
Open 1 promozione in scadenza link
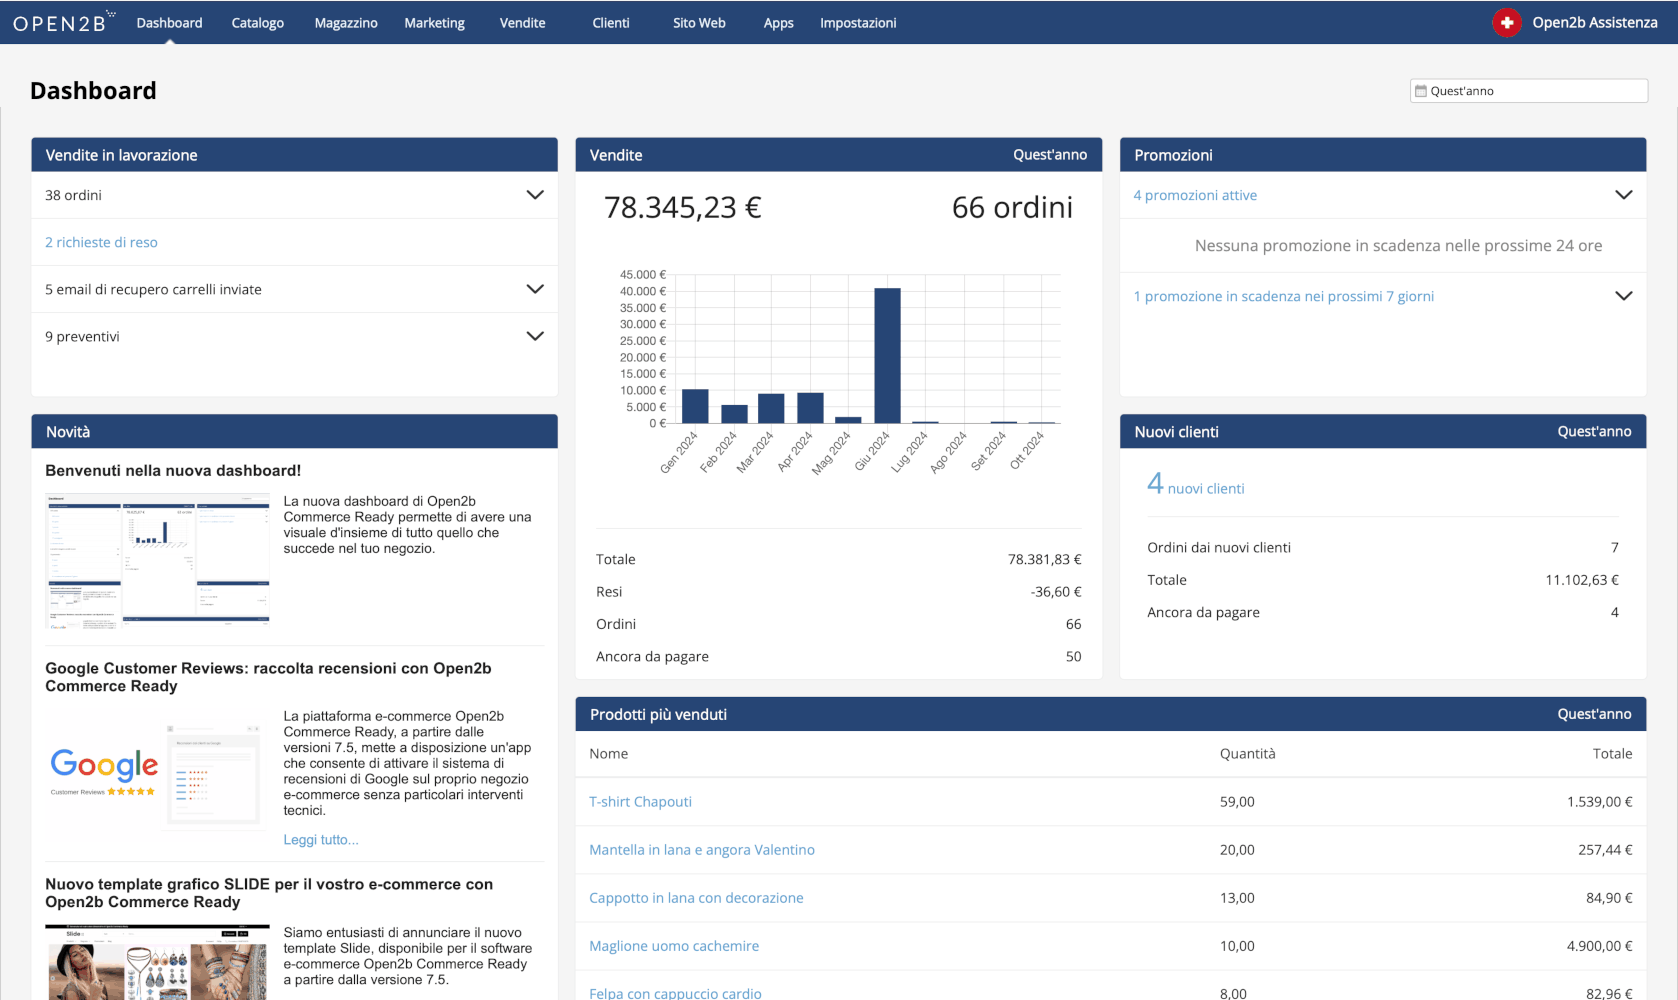pos(1283,296)
